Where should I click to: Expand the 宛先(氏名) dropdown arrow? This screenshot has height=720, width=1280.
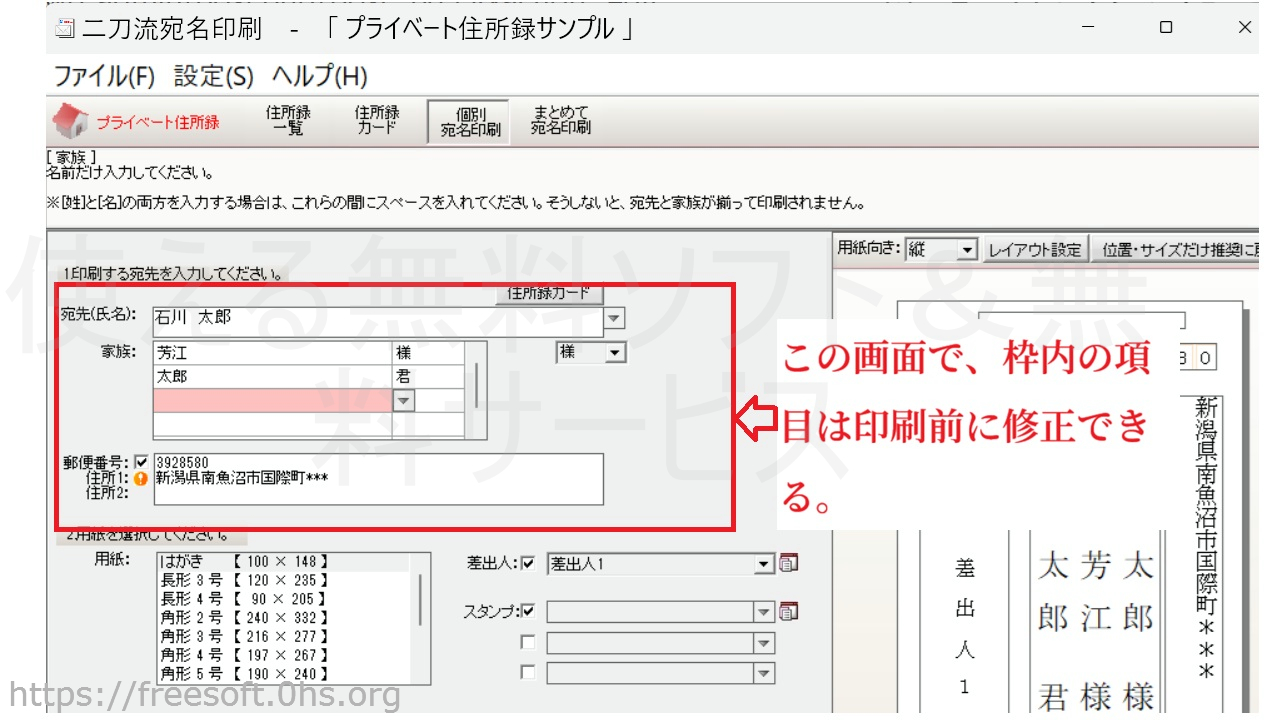[x=614, y=319]
